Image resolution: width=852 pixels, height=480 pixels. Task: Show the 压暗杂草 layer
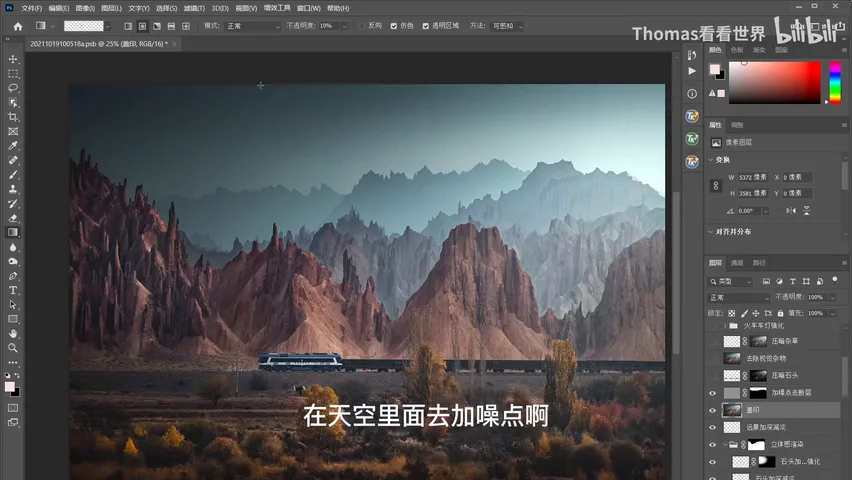coord(712,341)
